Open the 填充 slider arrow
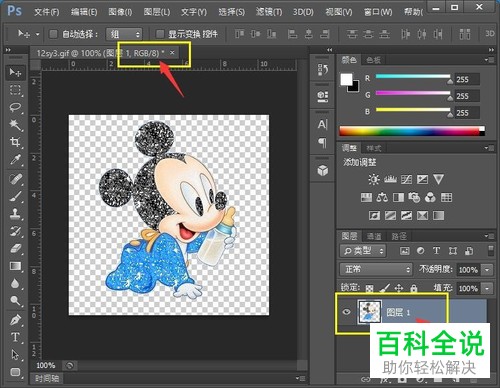 (487, 288)
